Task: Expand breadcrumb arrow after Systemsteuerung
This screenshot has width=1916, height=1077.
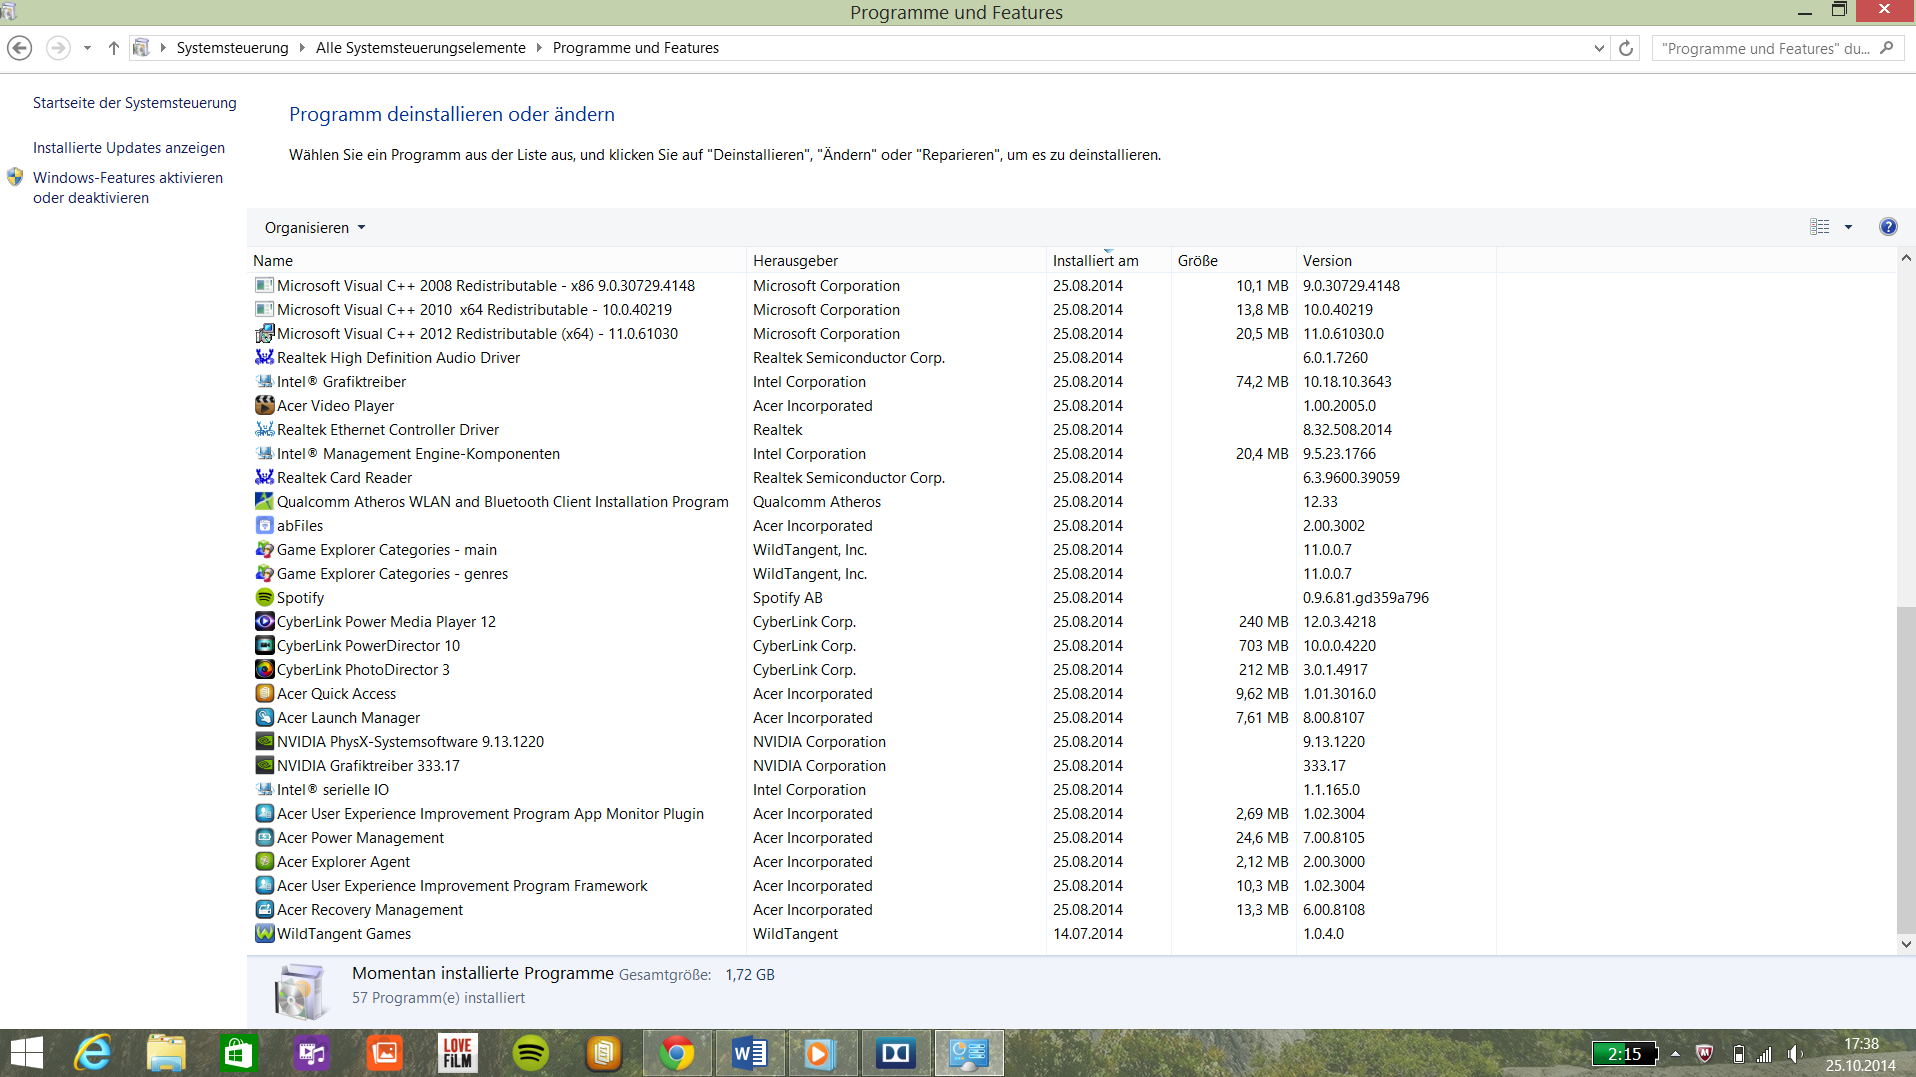Action: (302, 48)
